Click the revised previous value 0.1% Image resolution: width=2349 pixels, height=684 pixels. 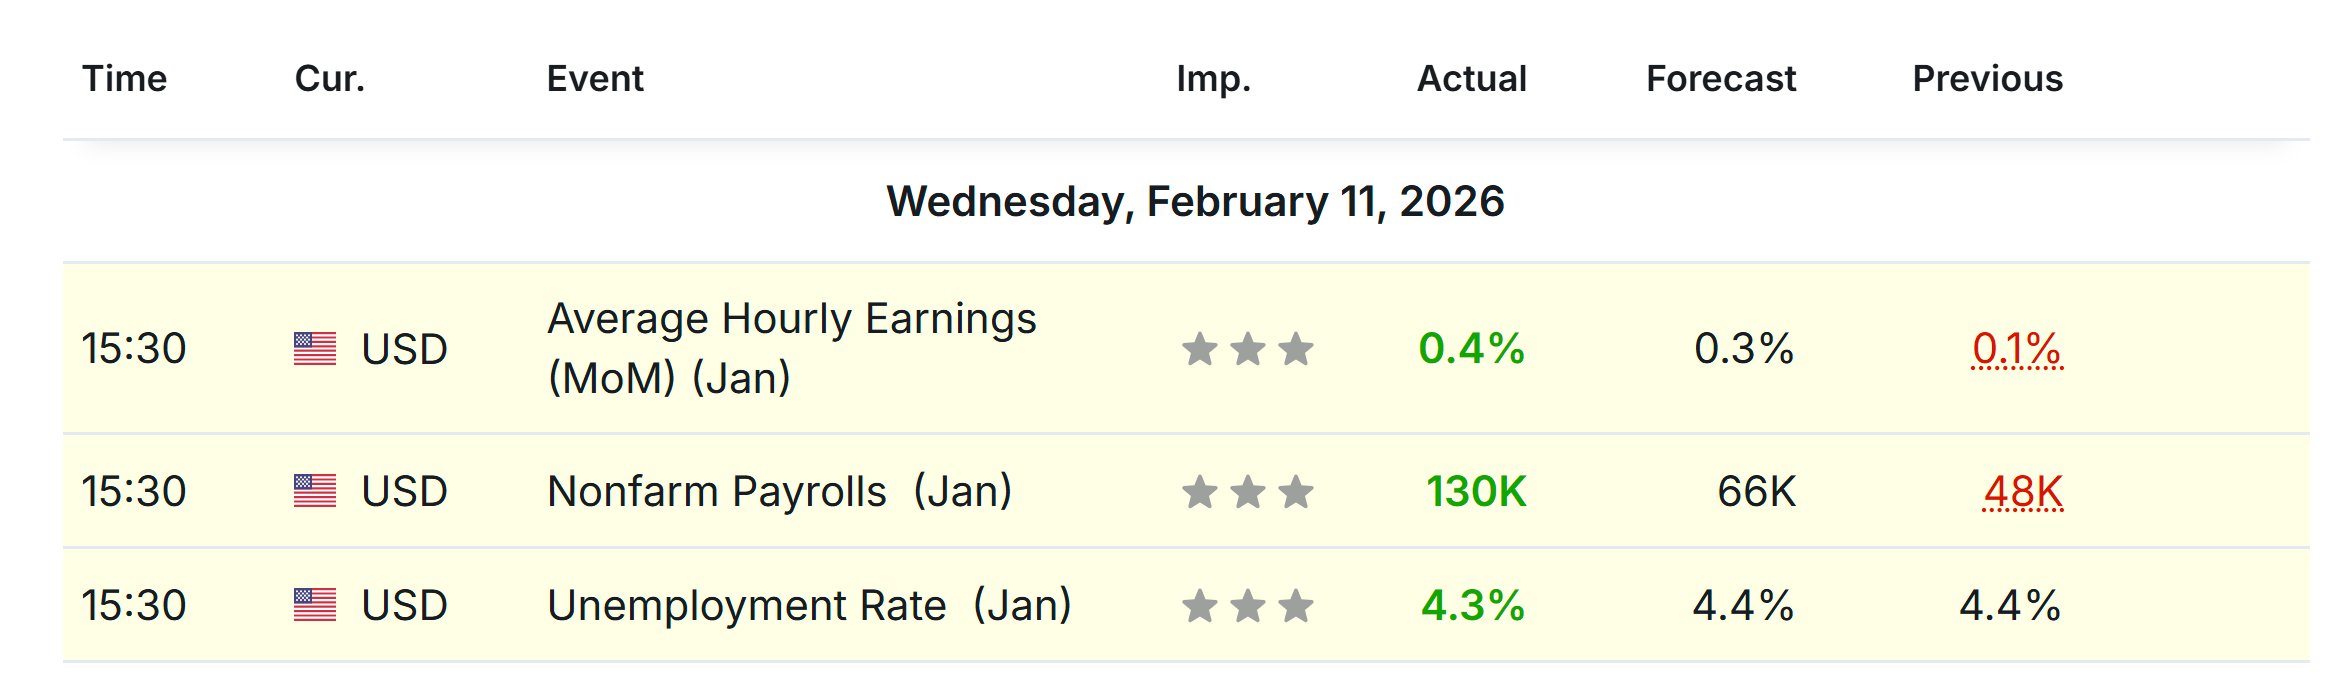pos(2016,349)
